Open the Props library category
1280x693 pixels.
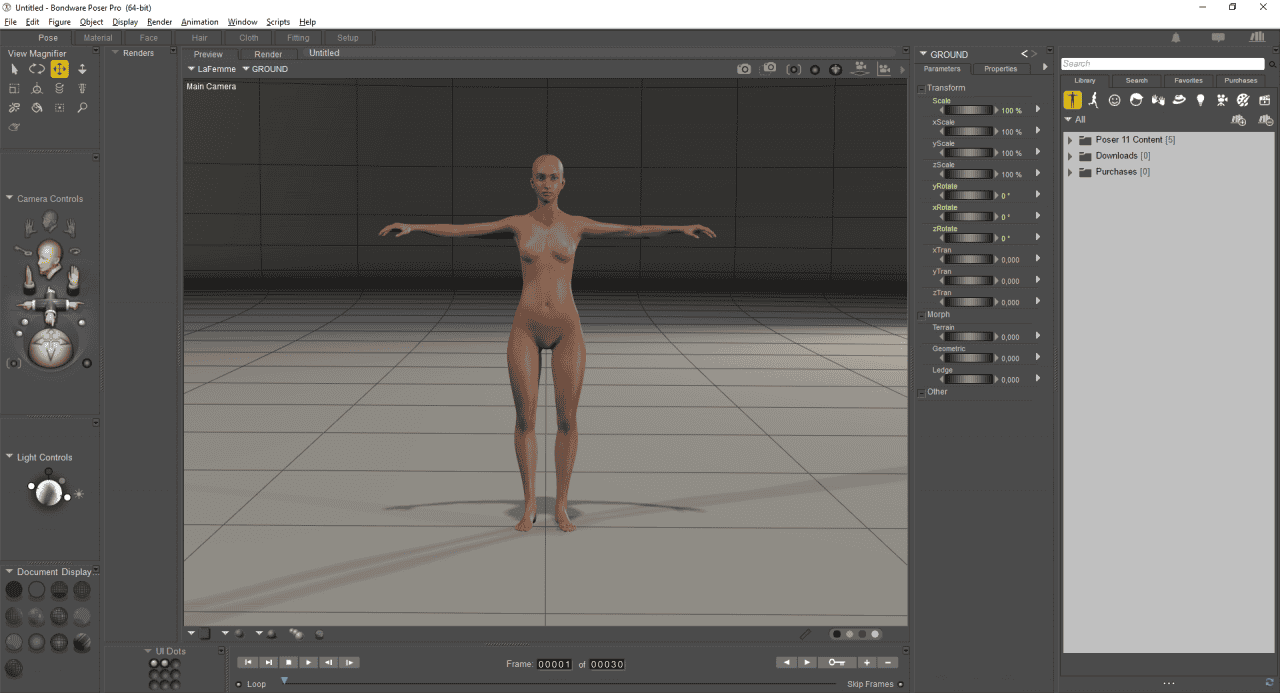pos(1179,100)
